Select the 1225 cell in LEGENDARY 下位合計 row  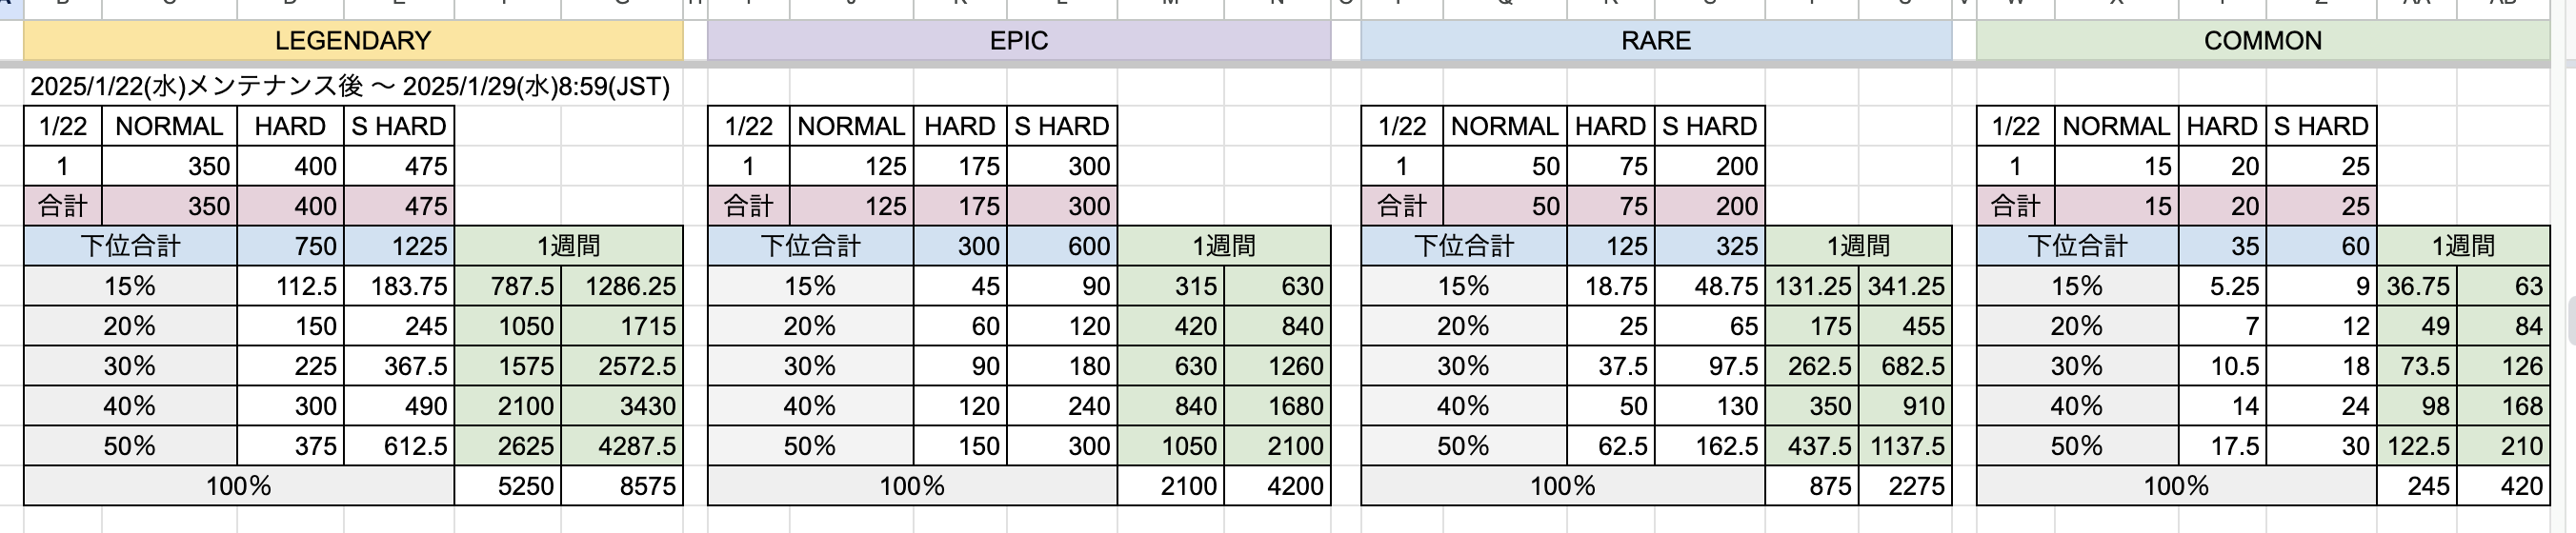(x=399, y=247)
